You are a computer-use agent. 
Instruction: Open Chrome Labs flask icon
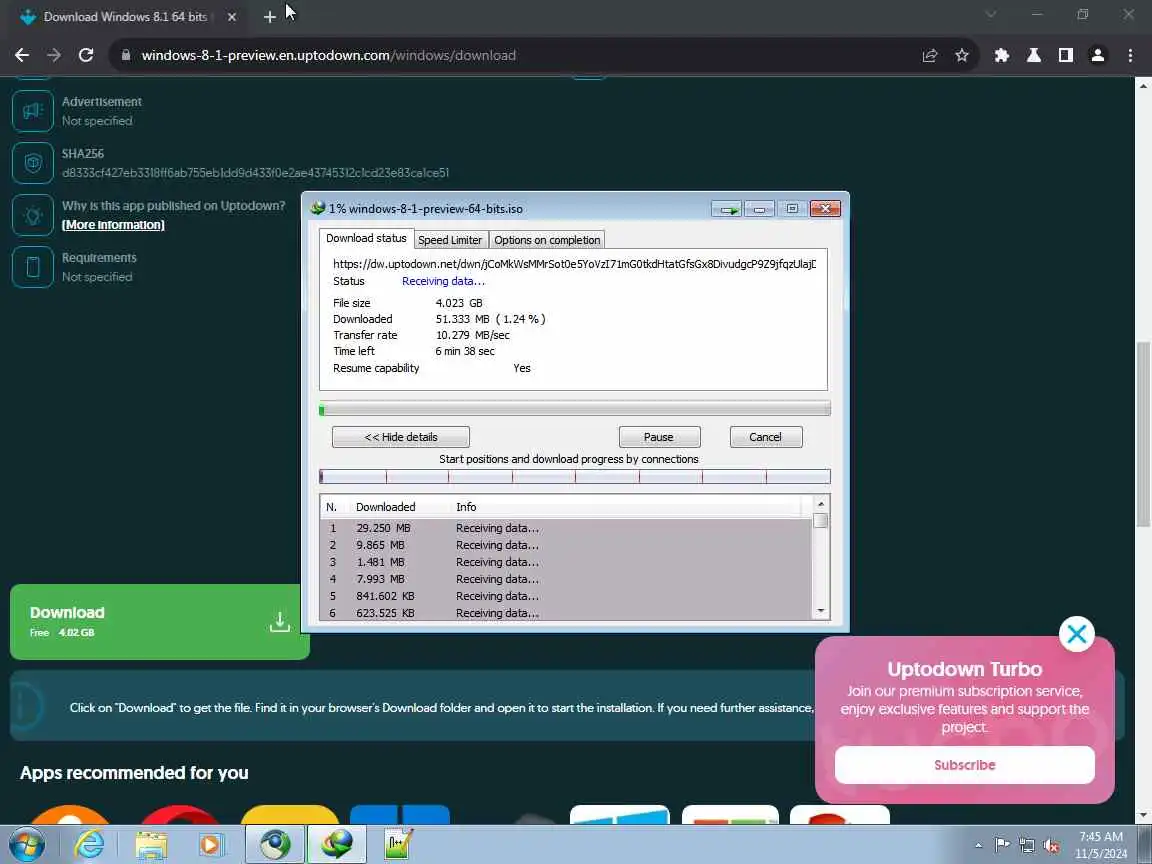pyautogui.click(x=1034, y=55)
